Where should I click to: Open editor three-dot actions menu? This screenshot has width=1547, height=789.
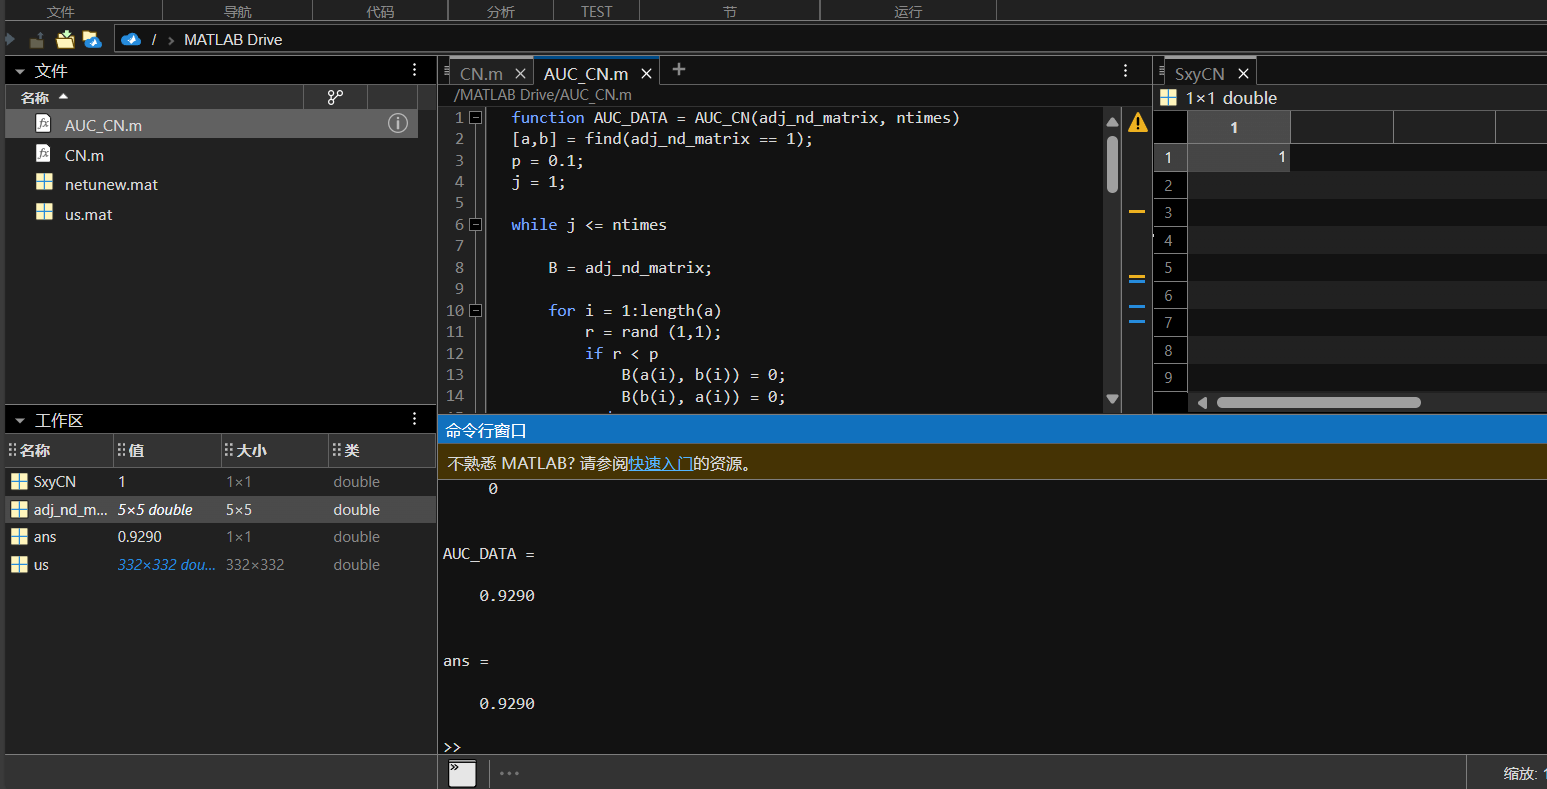click(1125, 71)
